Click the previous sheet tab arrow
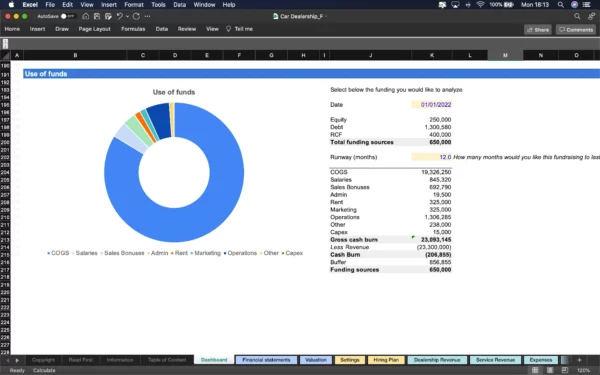 tap(8, 360)
